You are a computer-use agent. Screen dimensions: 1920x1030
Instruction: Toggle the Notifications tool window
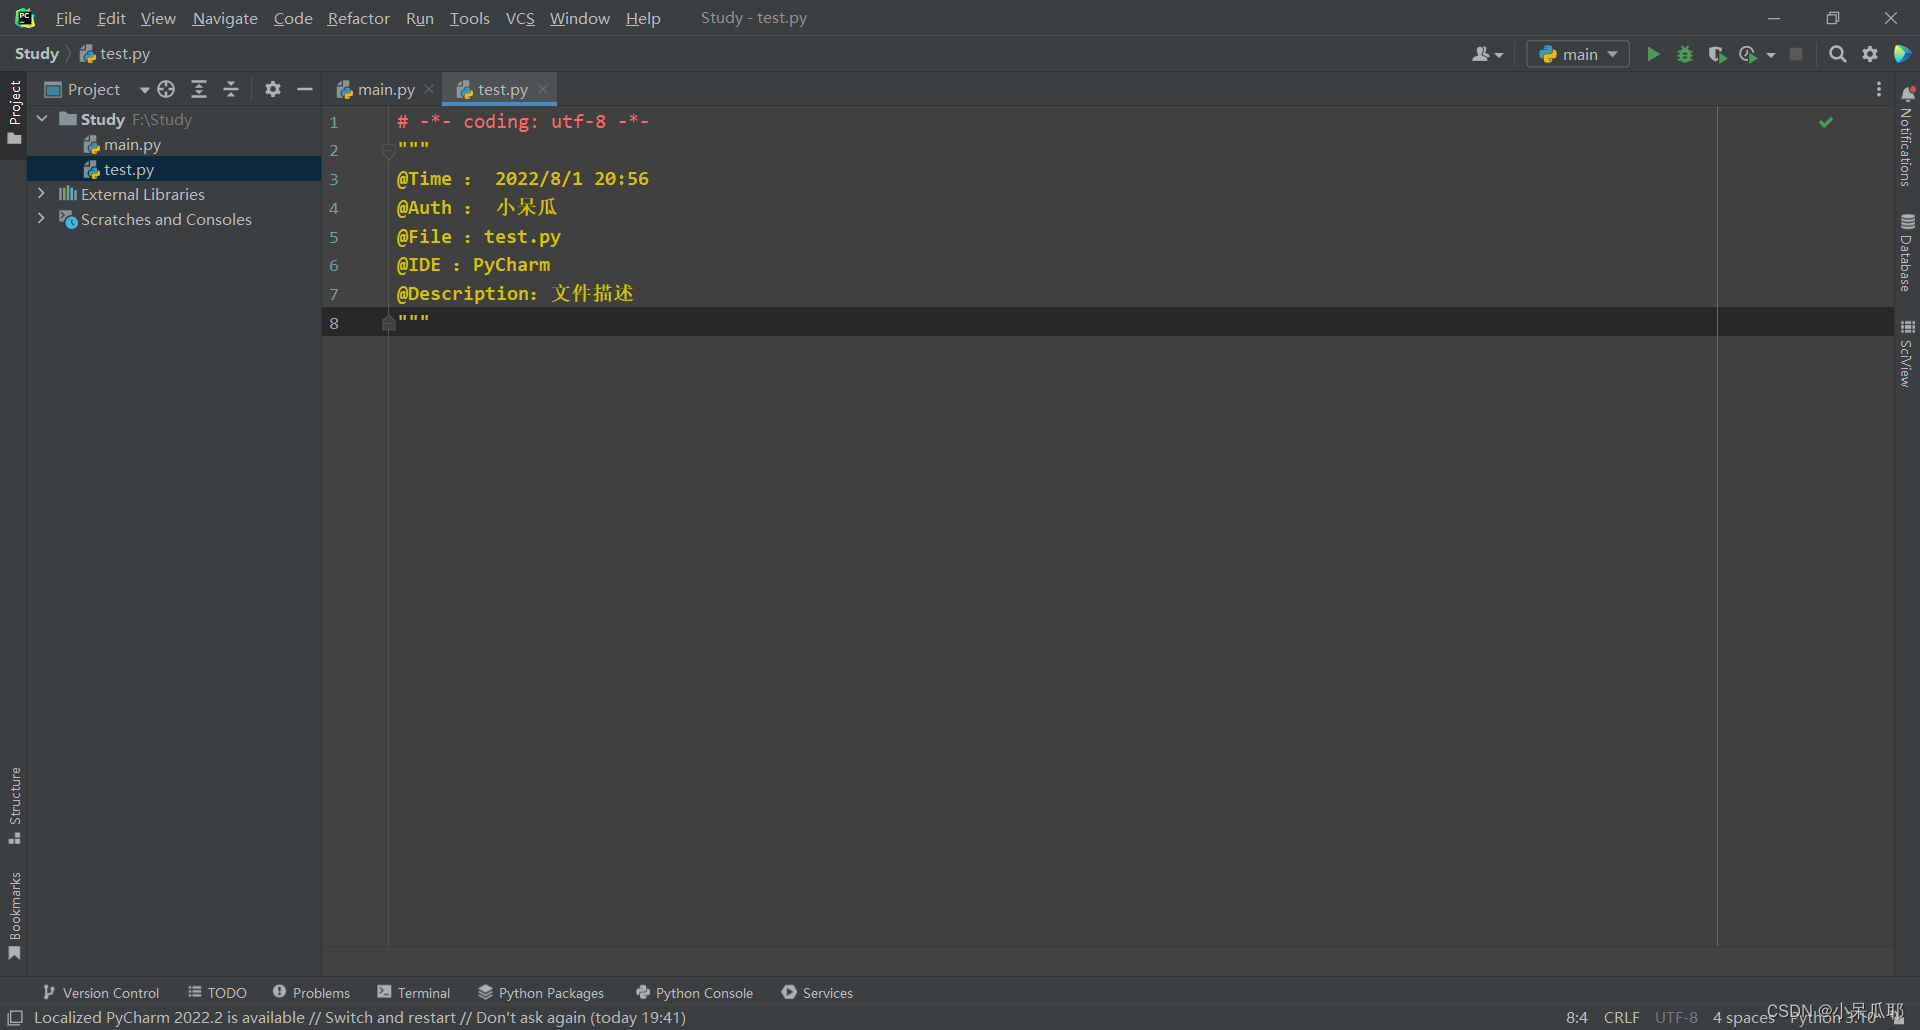pos(1906,137)
